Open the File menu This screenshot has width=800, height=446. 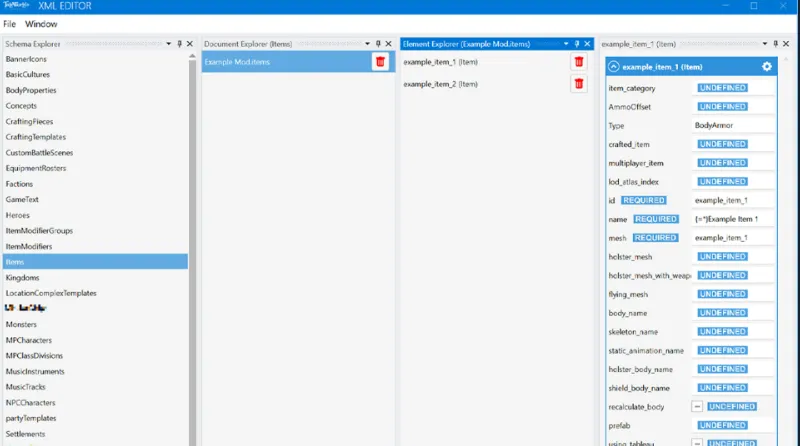coord(12,23)
